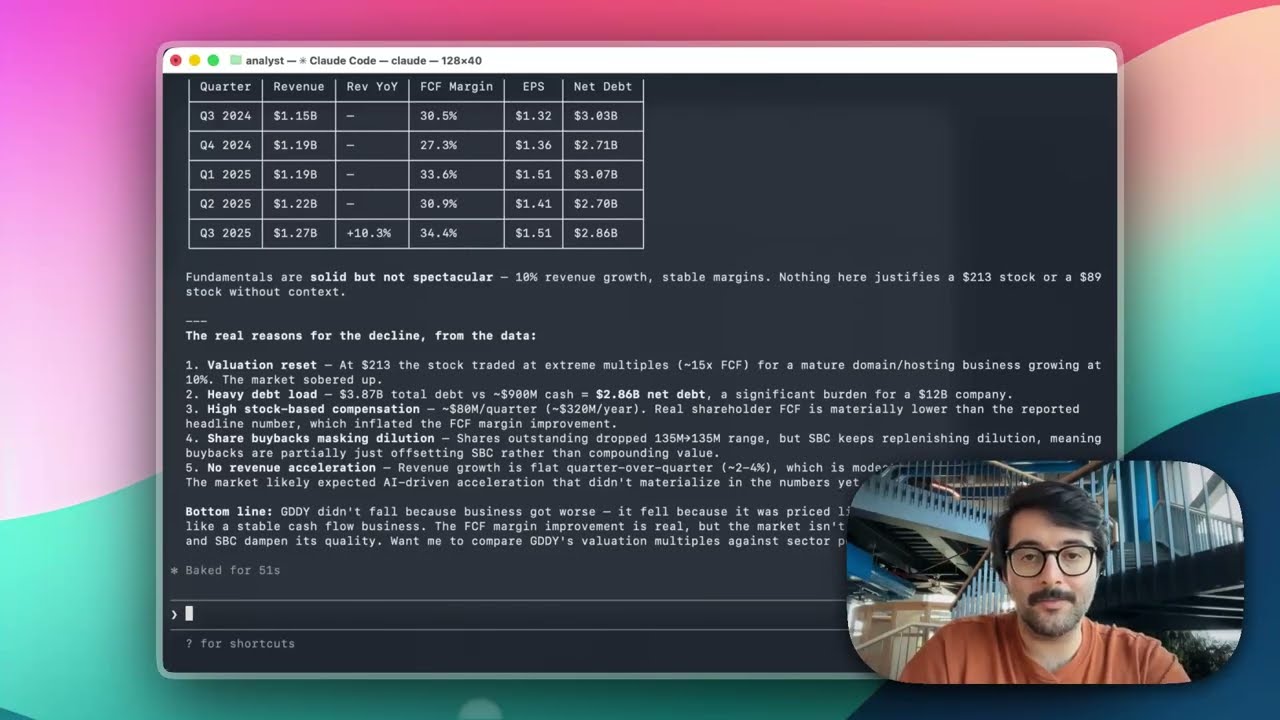Click the 'Q3 2025' quarter cell

(x=225, y=233)
